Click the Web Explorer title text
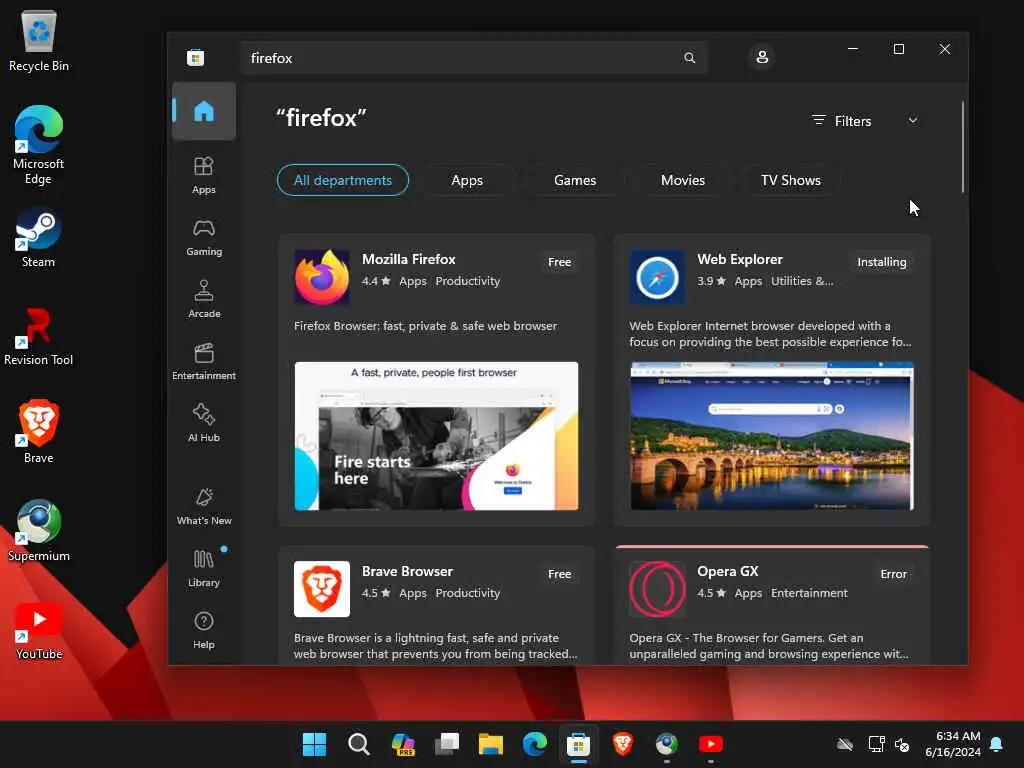 (x=740, y=259)
